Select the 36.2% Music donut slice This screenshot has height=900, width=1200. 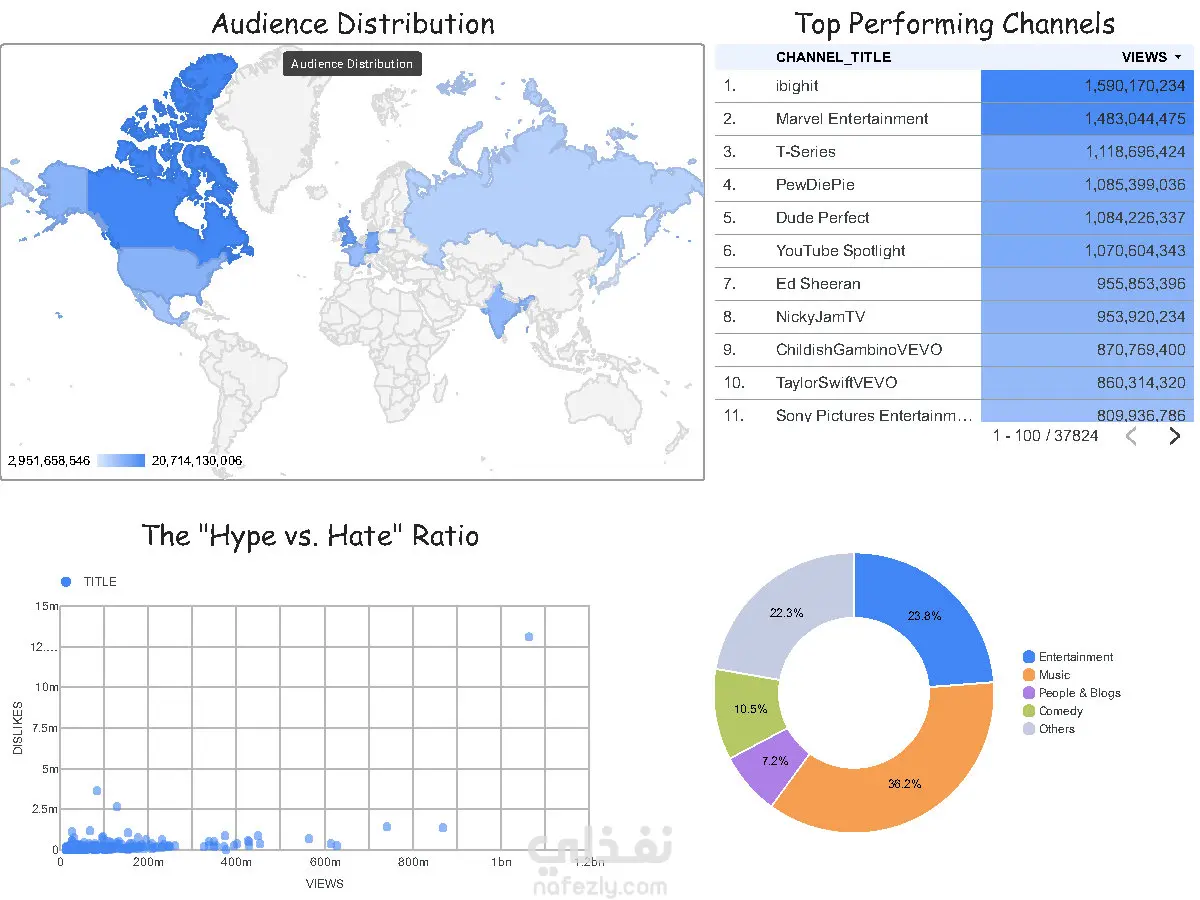[x=900, y=770]
